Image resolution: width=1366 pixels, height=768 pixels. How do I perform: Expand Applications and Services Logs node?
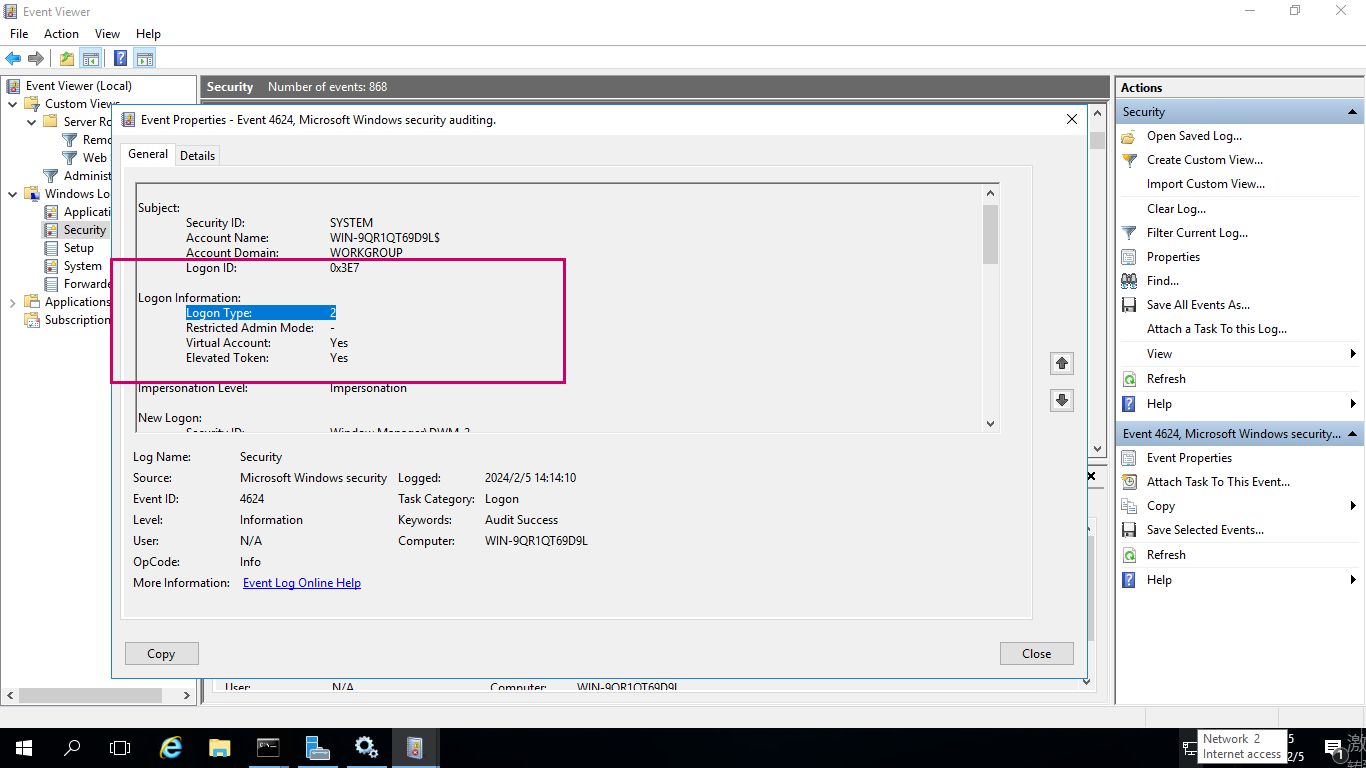point(12,302)
